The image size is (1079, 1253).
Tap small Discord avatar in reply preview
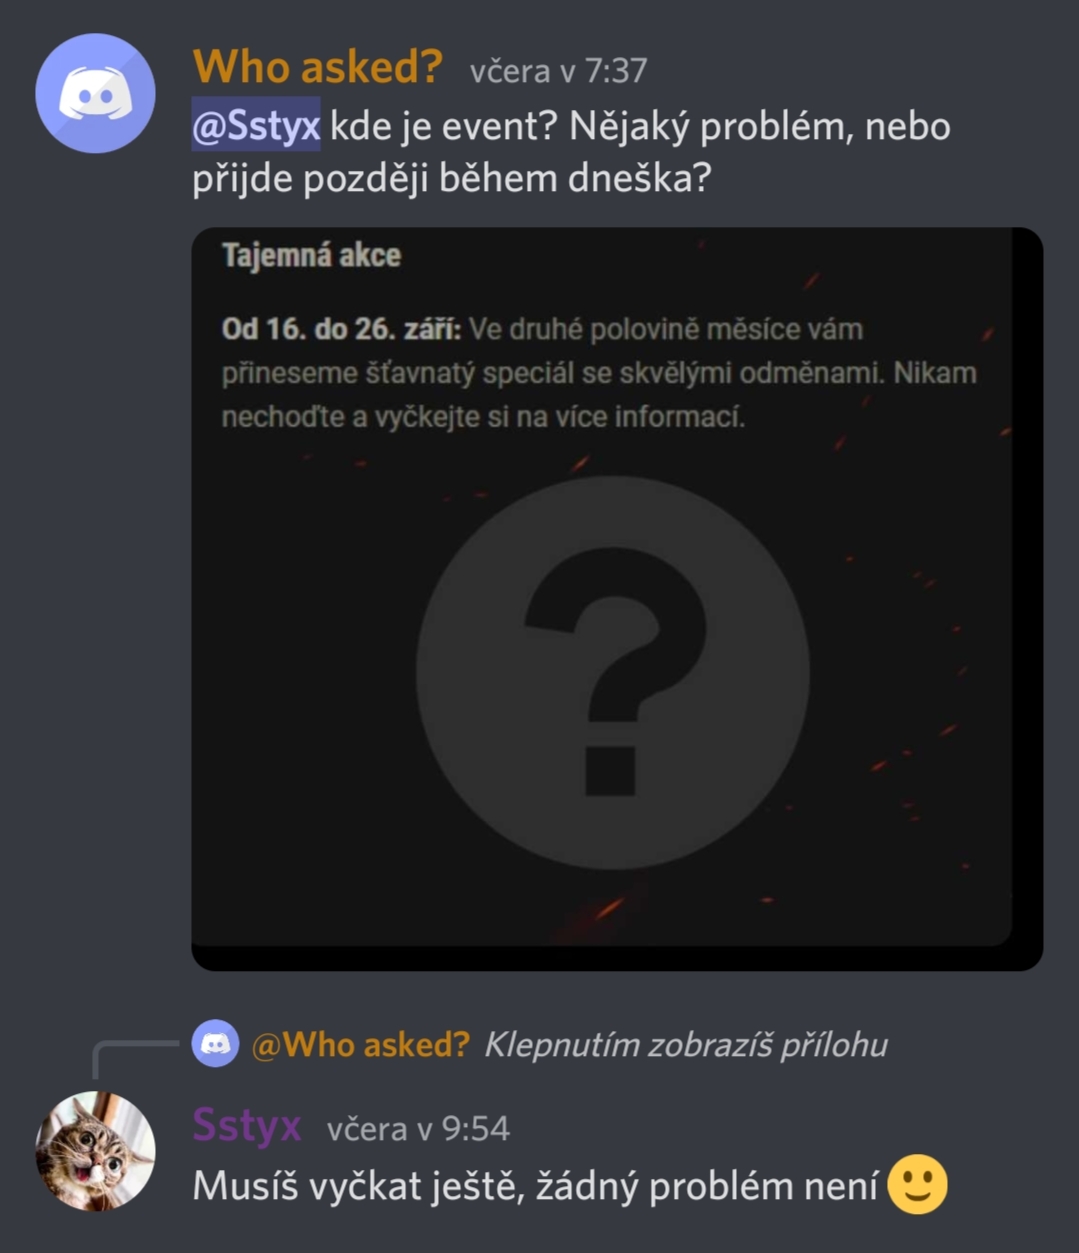215,1044
